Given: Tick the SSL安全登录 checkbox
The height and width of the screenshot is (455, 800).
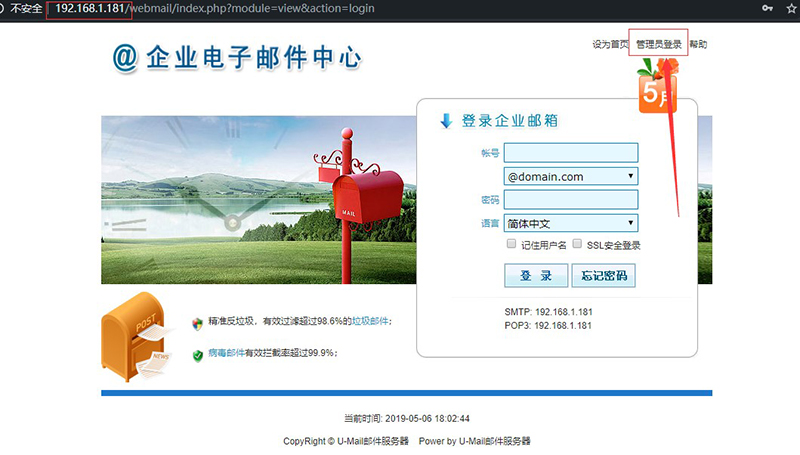Looking at the screenshot, I should tap(577, 244).
